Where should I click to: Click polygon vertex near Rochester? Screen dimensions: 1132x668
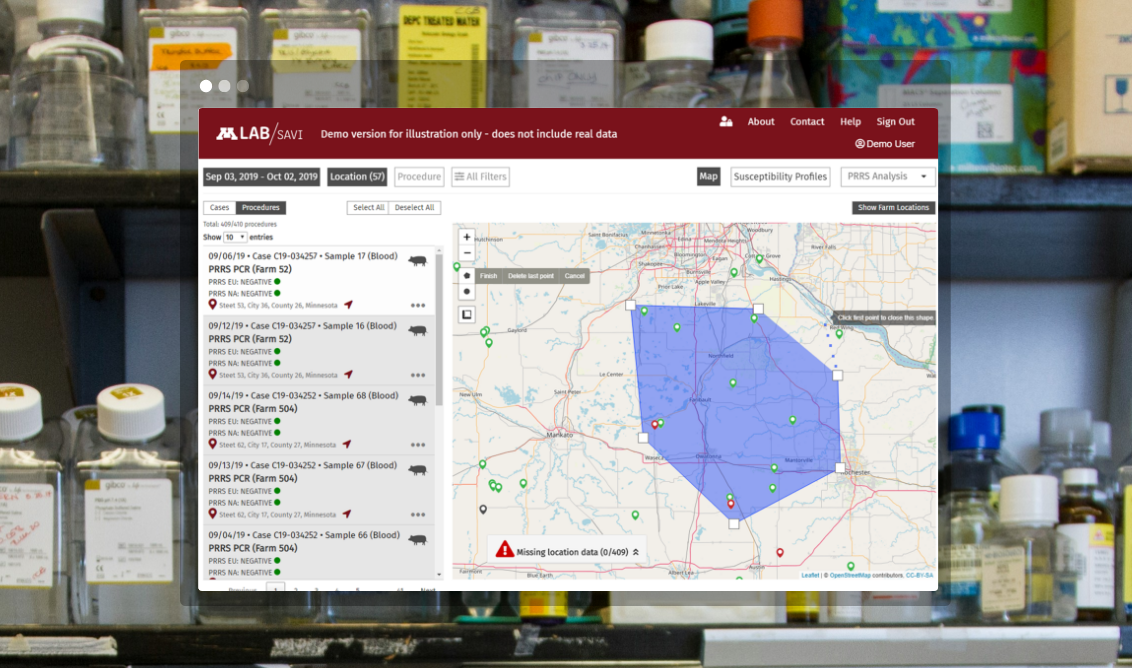[840, 468]
